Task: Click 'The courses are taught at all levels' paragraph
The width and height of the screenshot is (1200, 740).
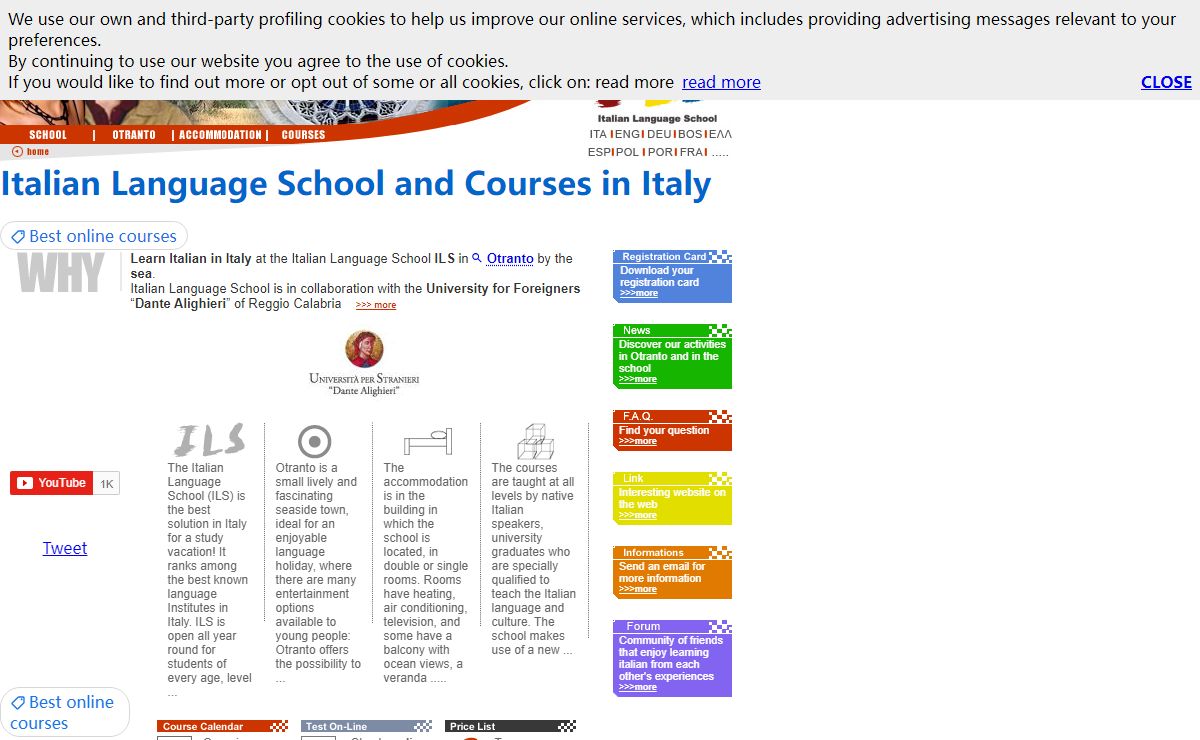Action: coord(534,558)
